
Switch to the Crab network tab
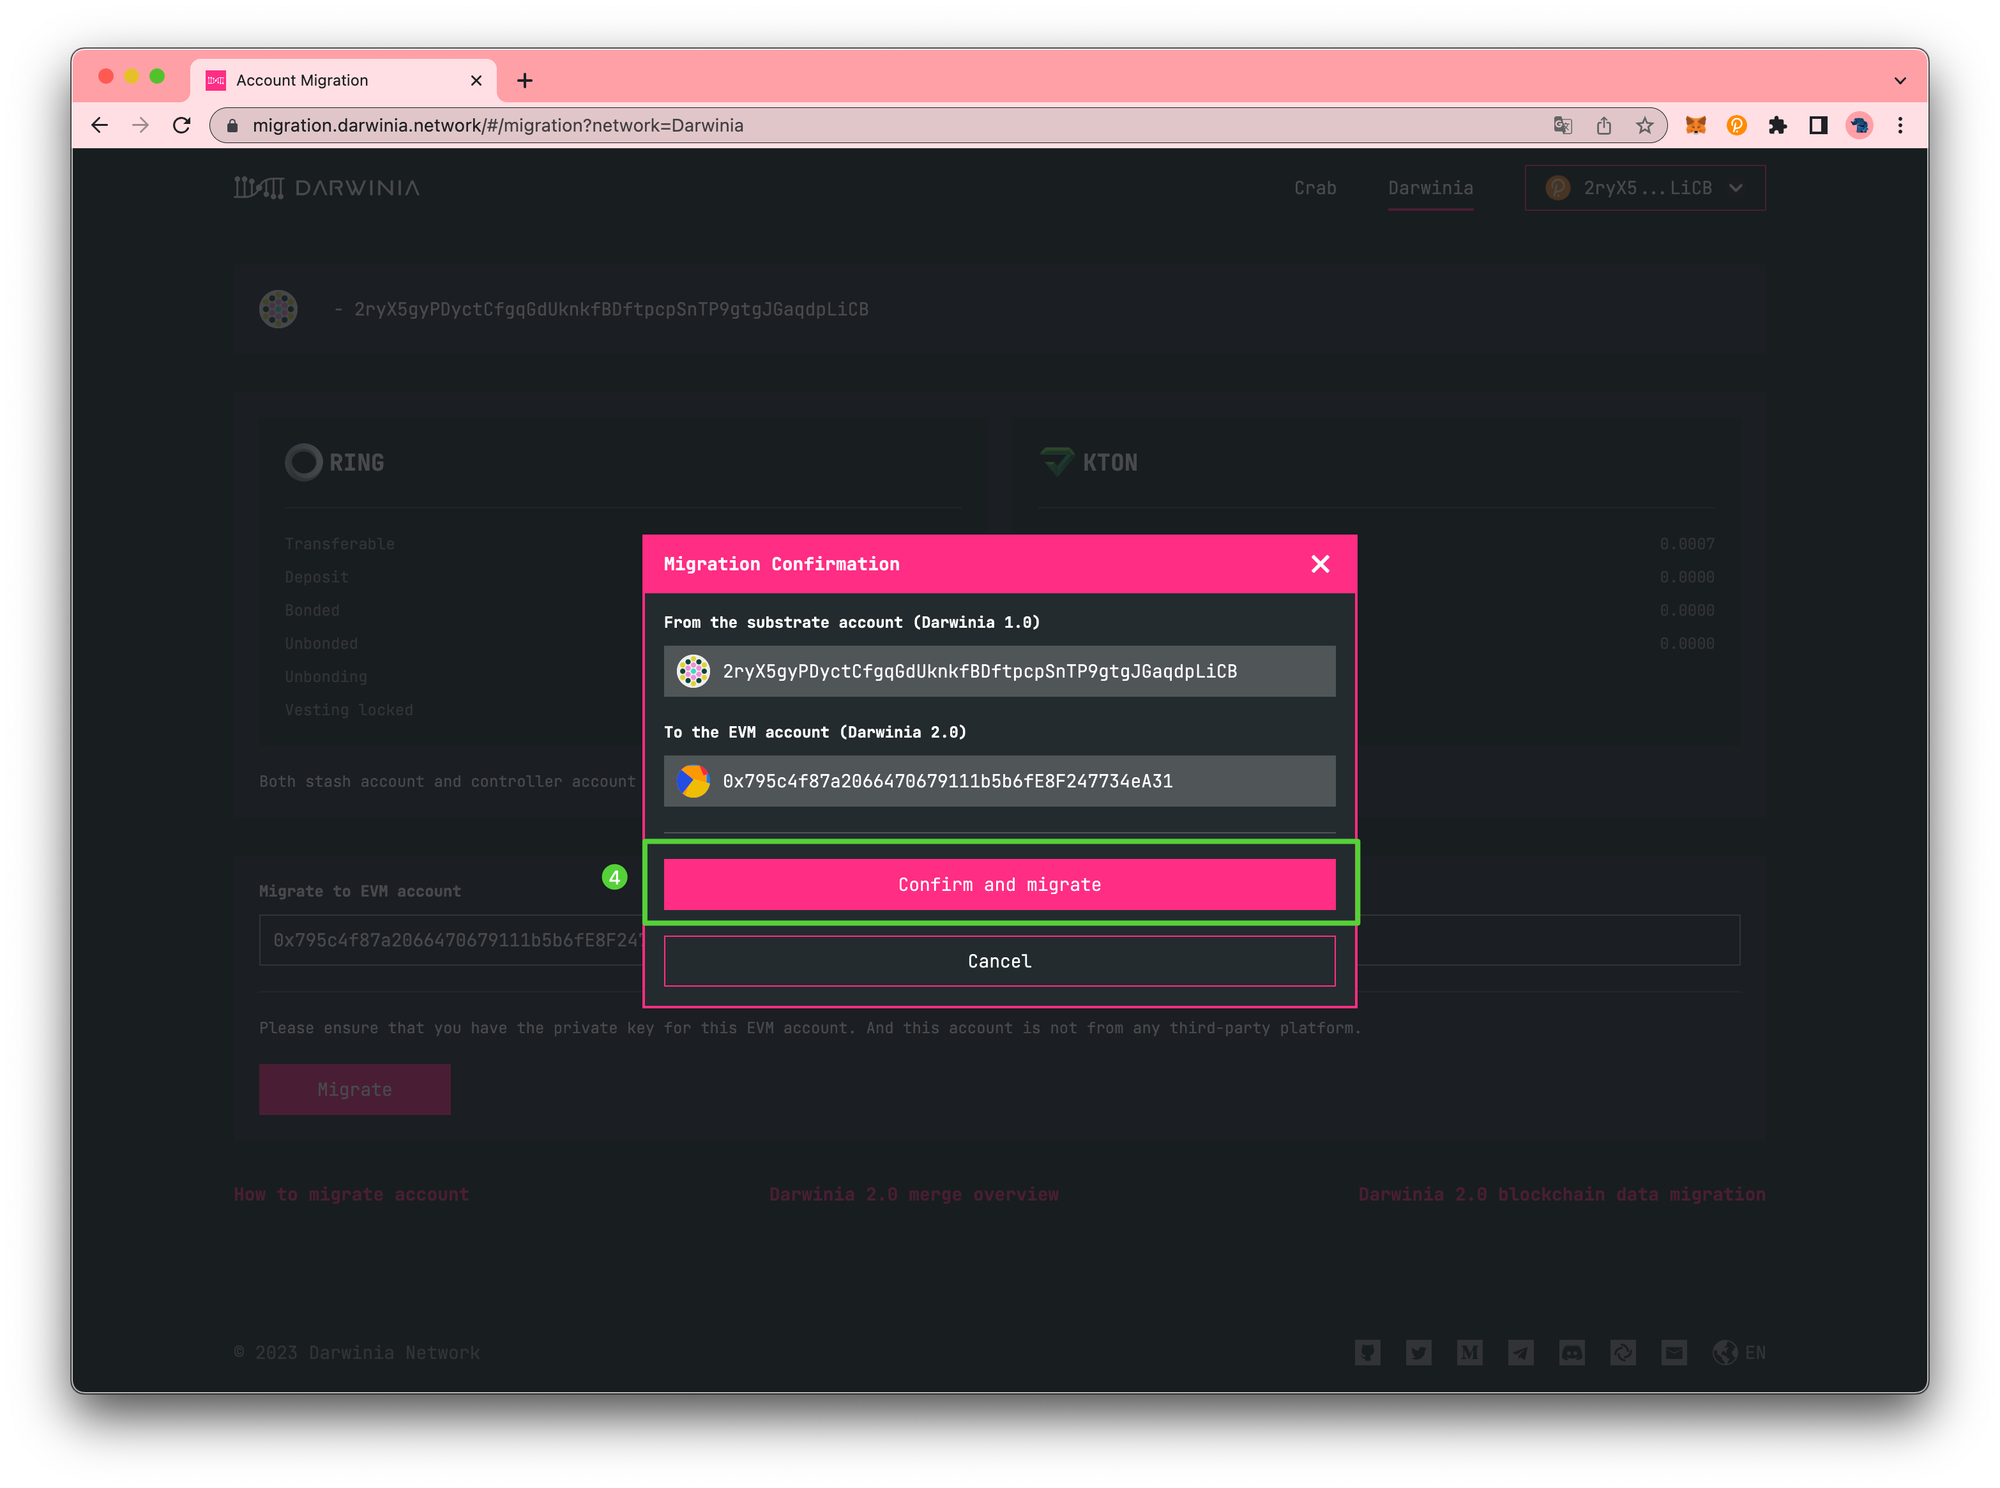tap(1315, 188)
